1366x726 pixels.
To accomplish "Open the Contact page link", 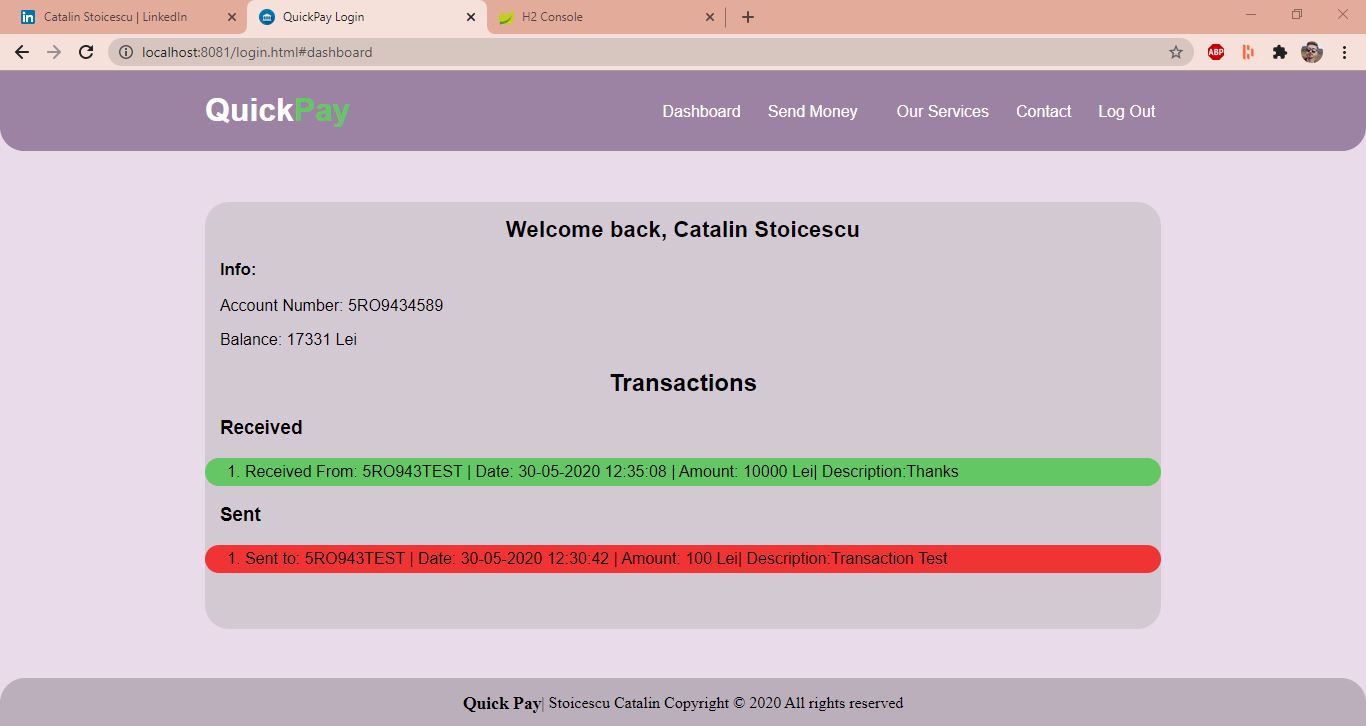I will coord(1043,111).
